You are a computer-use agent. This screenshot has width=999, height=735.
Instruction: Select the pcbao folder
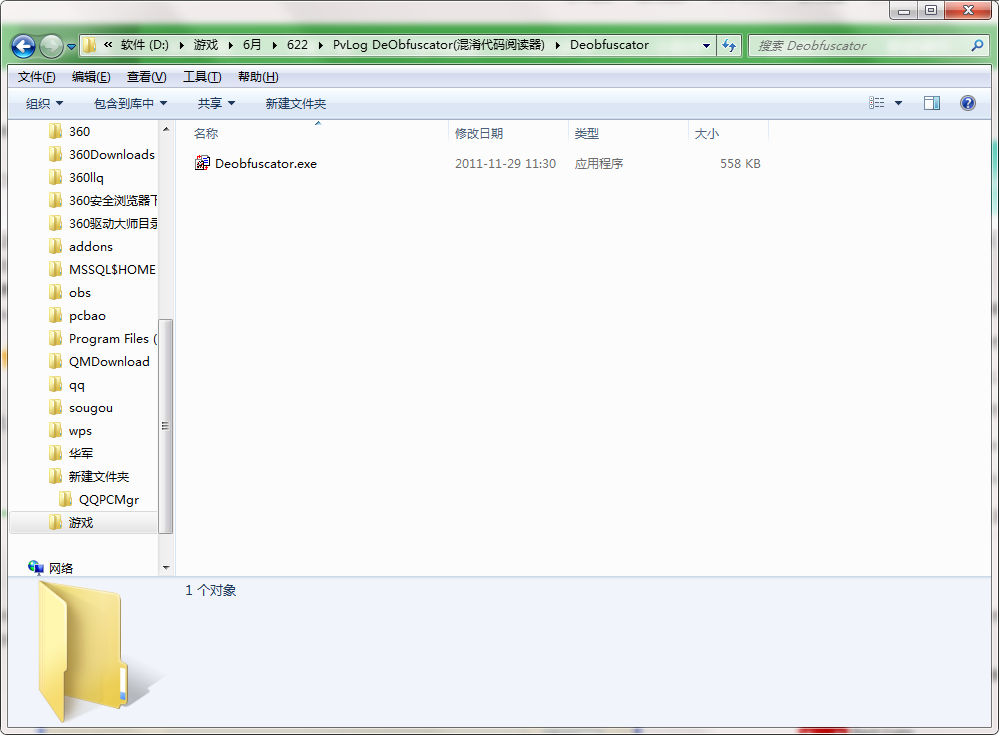point(87,316)
